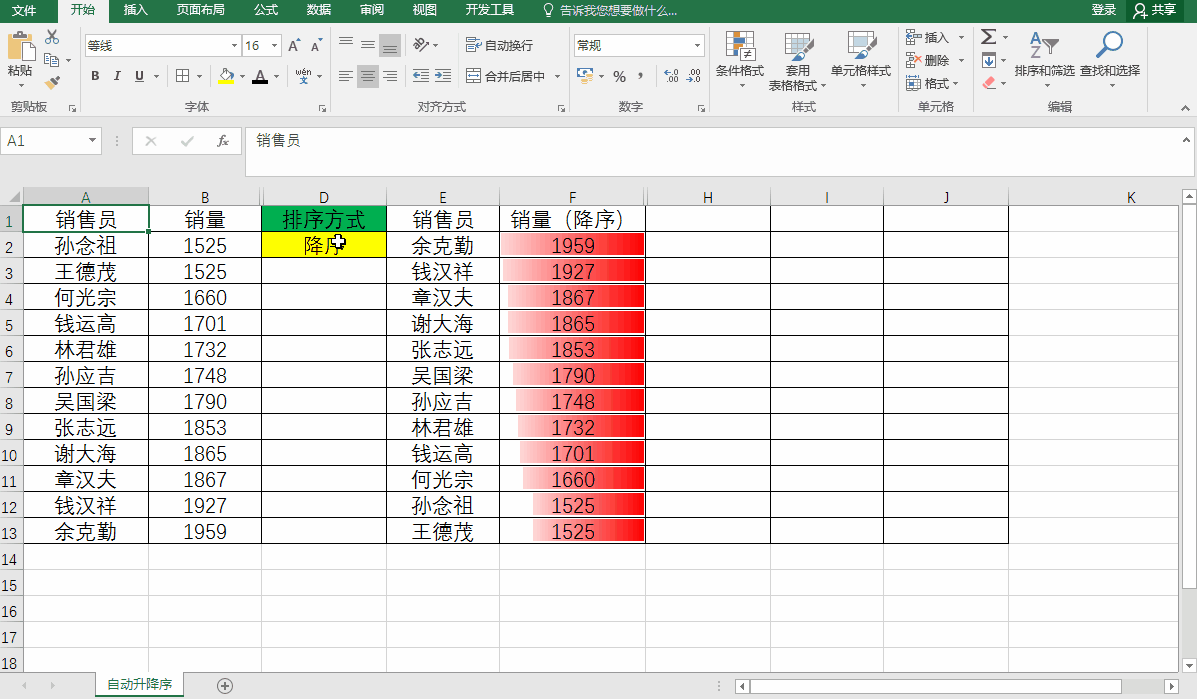Open the font name dropdown 等线
1197x699 pixels.
(x=234, y=46)
